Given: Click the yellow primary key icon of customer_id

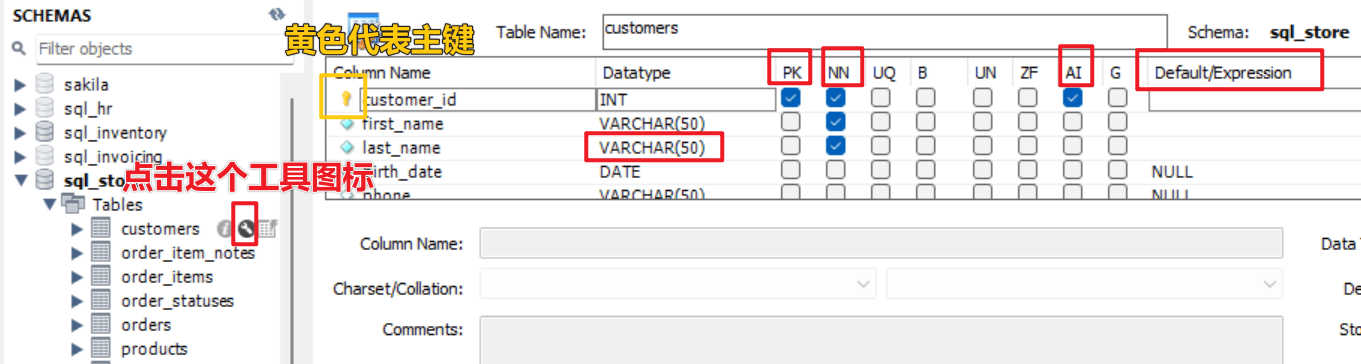Looking at the screenshot, I should [x=346, y=99].
